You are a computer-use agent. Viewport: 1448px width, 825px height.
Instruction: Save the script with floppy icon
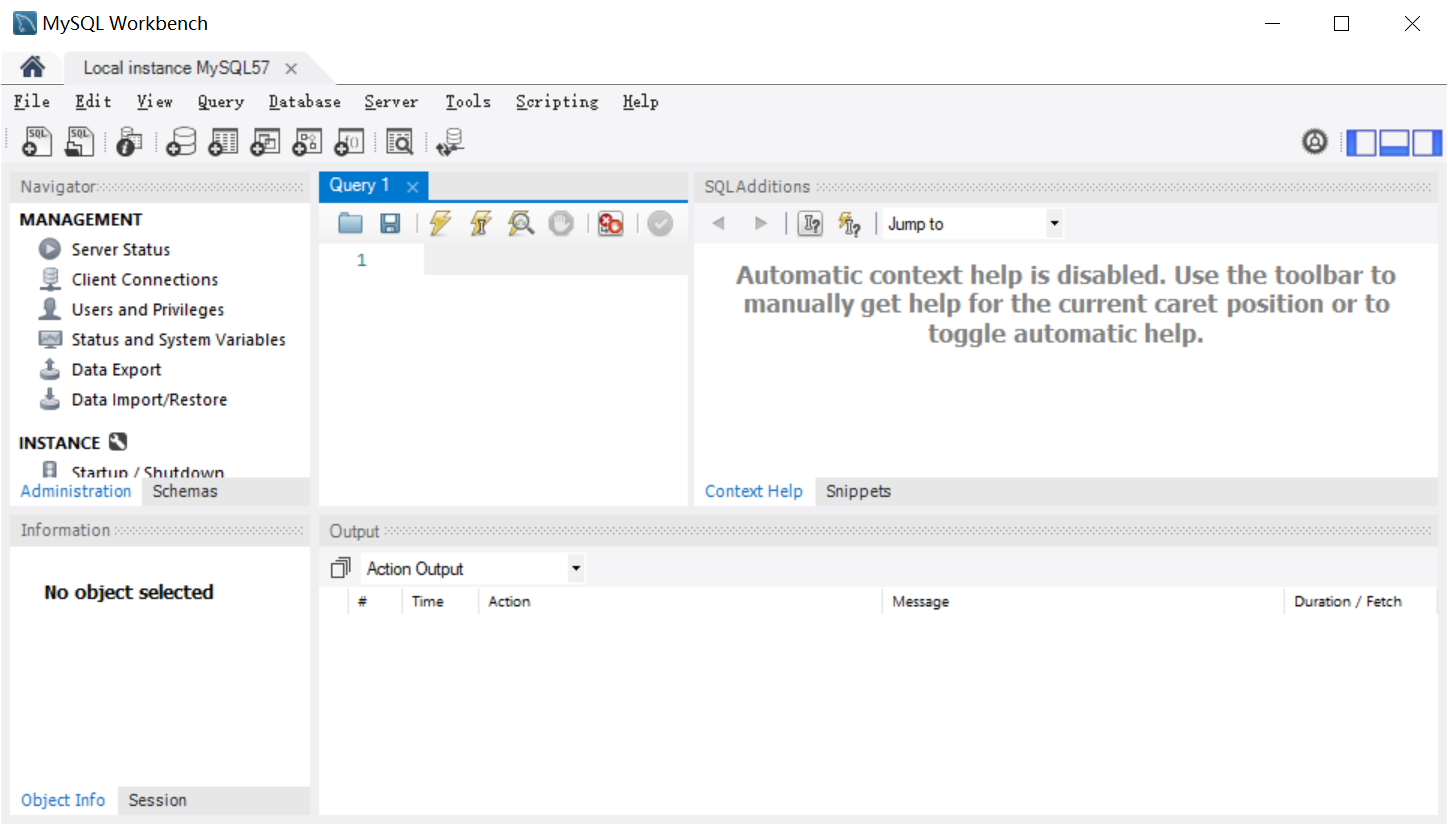(390, 224)
